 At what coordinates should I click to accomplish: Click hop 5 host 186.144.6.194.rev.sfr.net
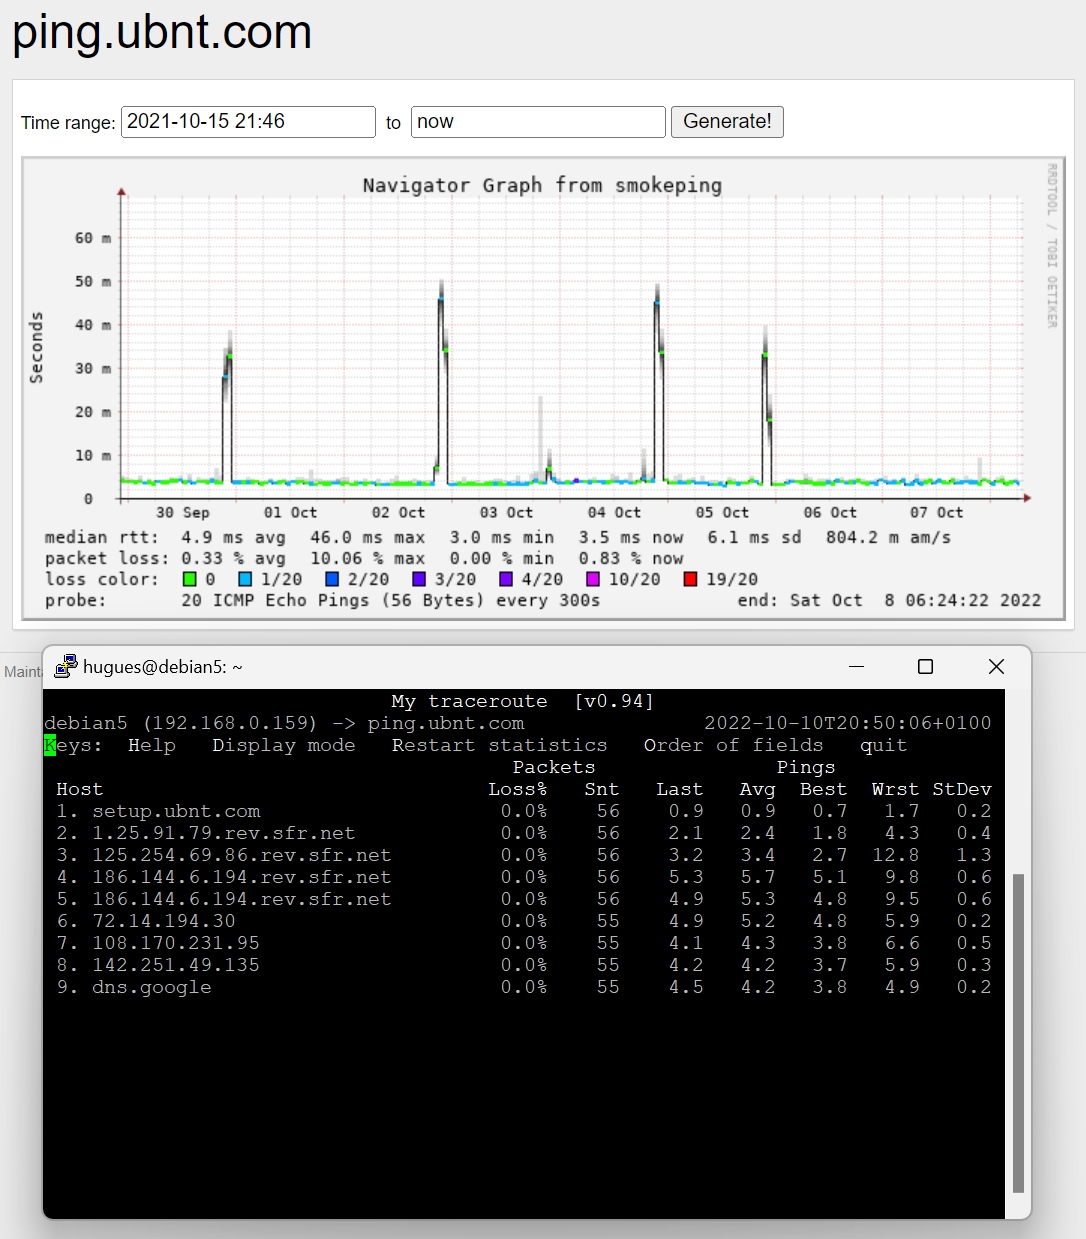click(x=242, y=899)
